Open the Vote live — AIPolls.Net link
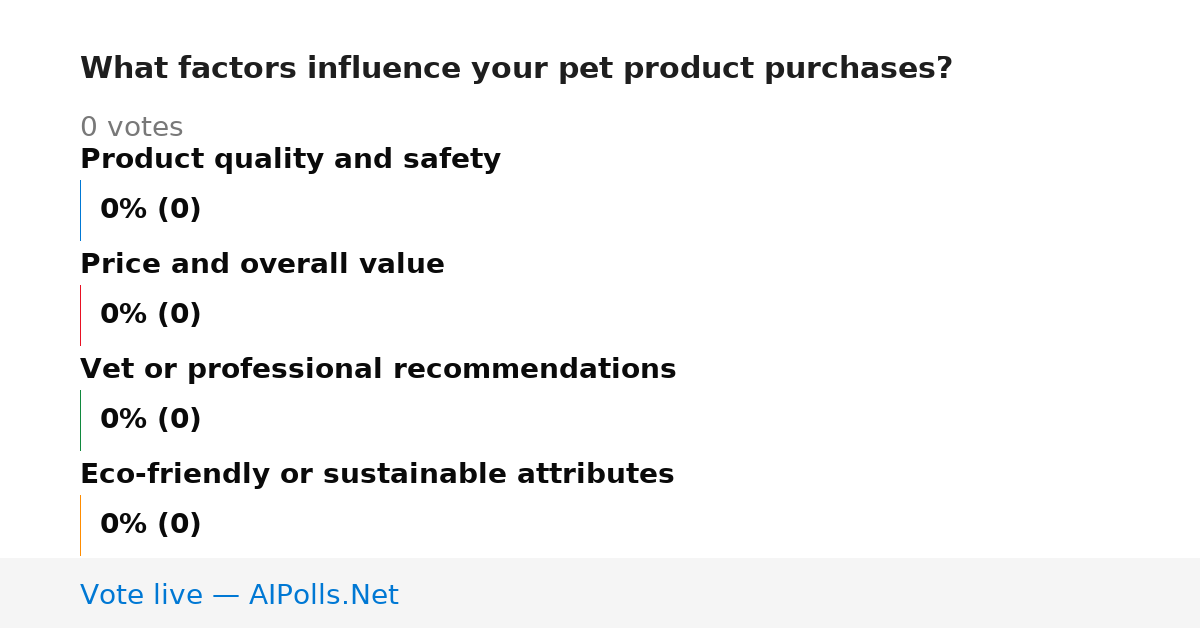Viewport: 1200px width, 628px height. tap(239, 595)
